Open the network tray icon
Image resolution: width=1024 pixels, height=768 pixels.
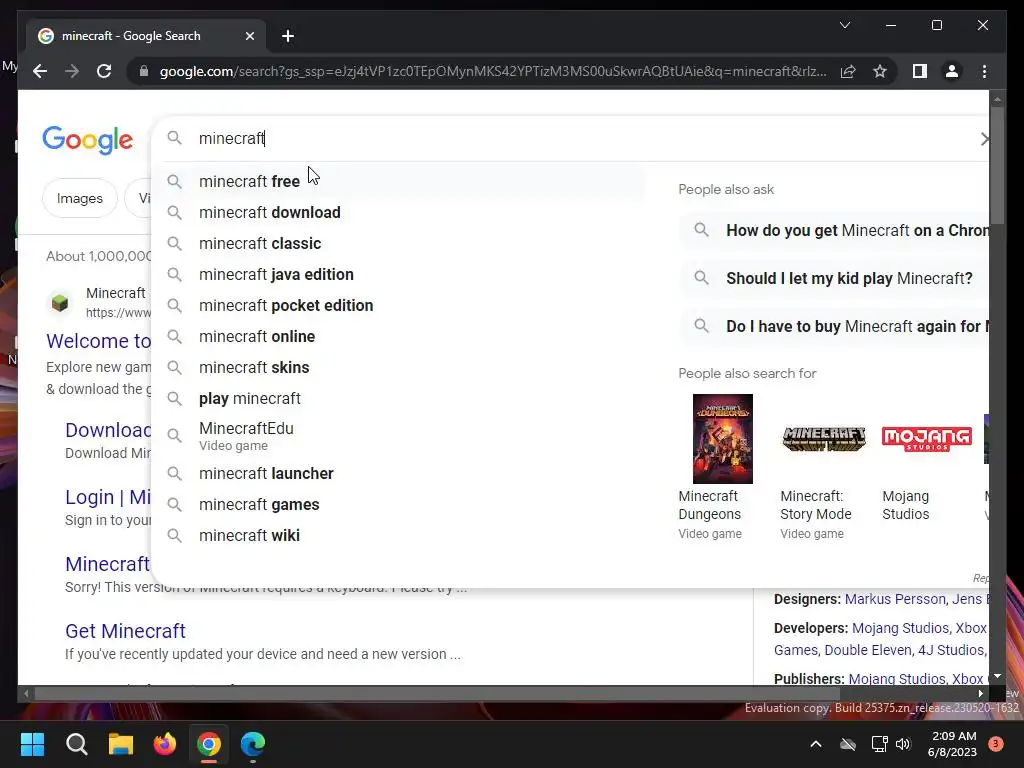point(879,744)
